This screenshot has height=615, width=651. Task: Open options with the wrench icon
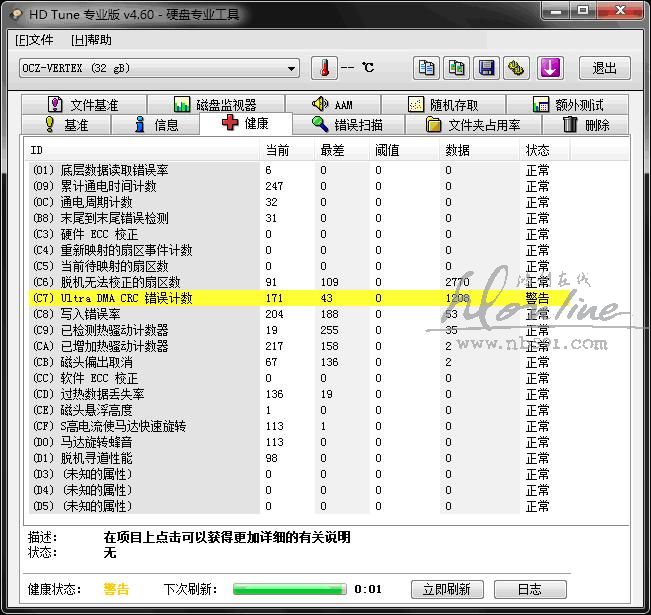pyautogui.click(x=516, y=68)
